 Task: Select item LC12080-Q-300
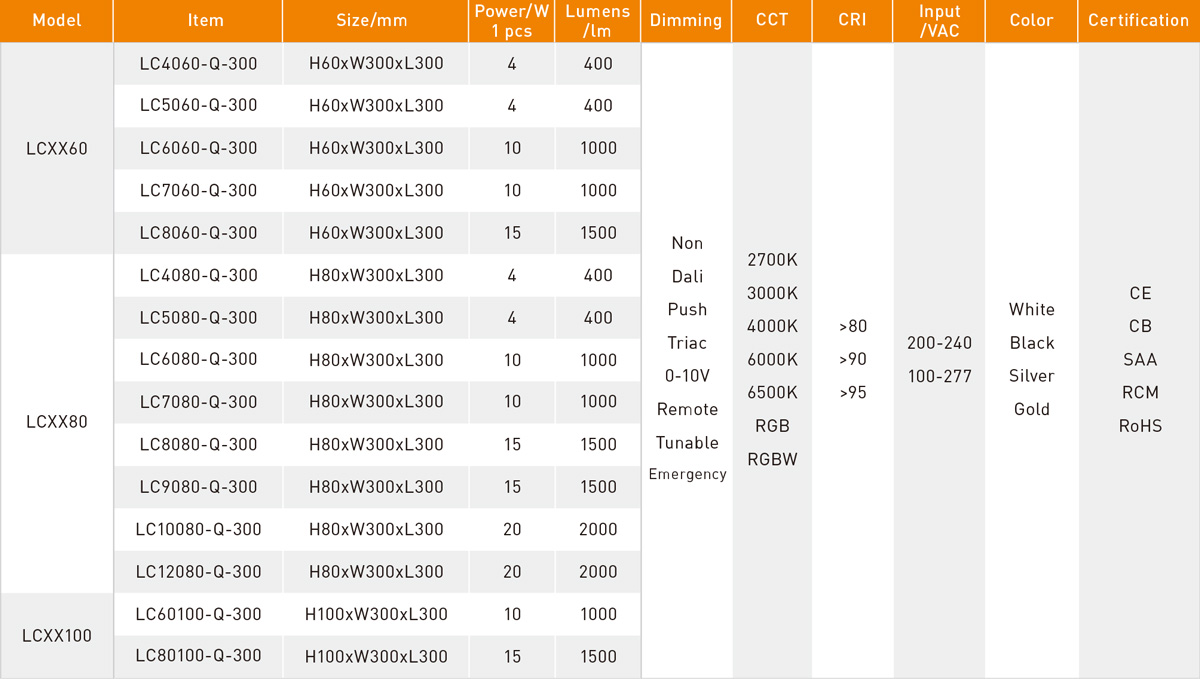pos(198,572)
